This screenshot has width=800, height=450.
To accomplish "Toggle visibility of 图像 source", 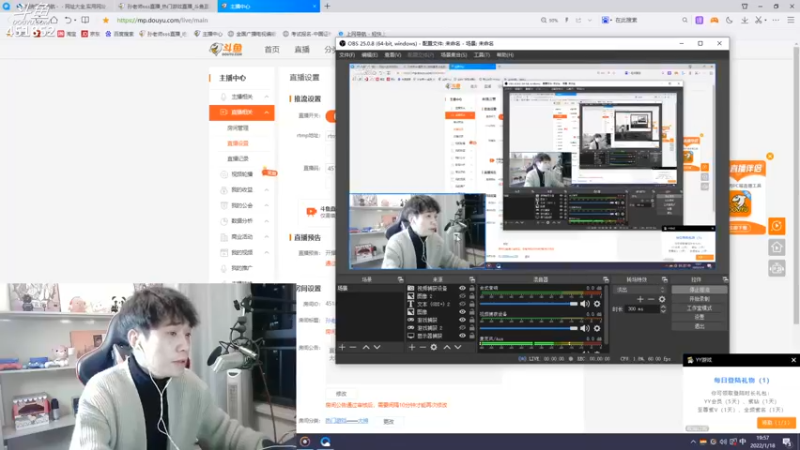I will click(462, 312).
